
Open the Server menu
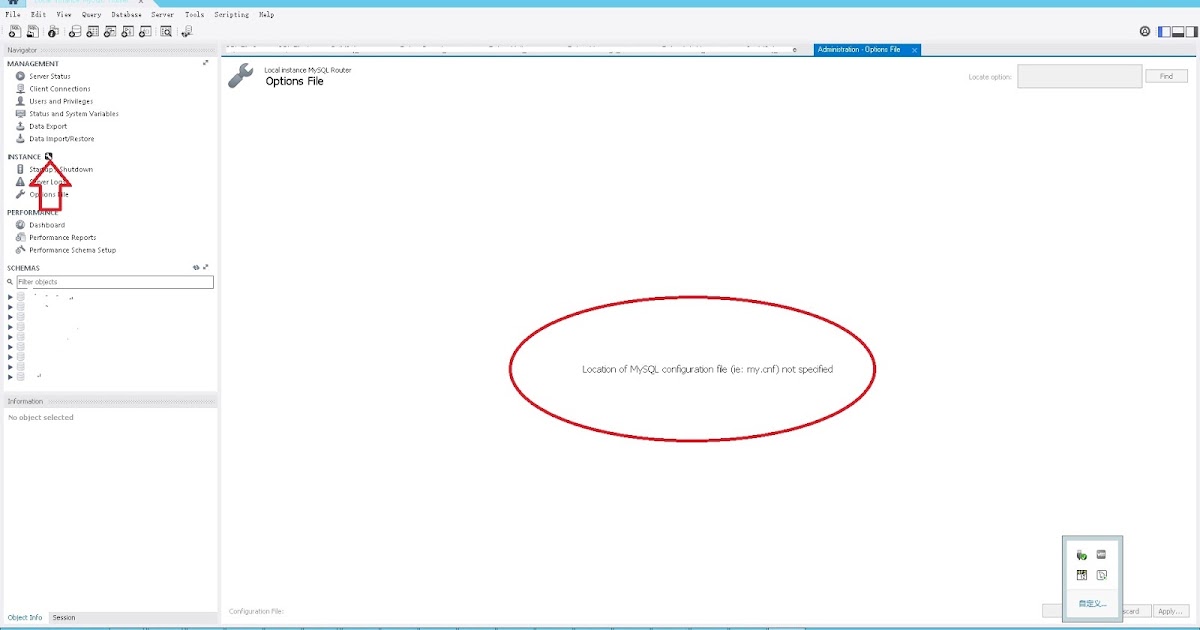(x=161, y=14)
